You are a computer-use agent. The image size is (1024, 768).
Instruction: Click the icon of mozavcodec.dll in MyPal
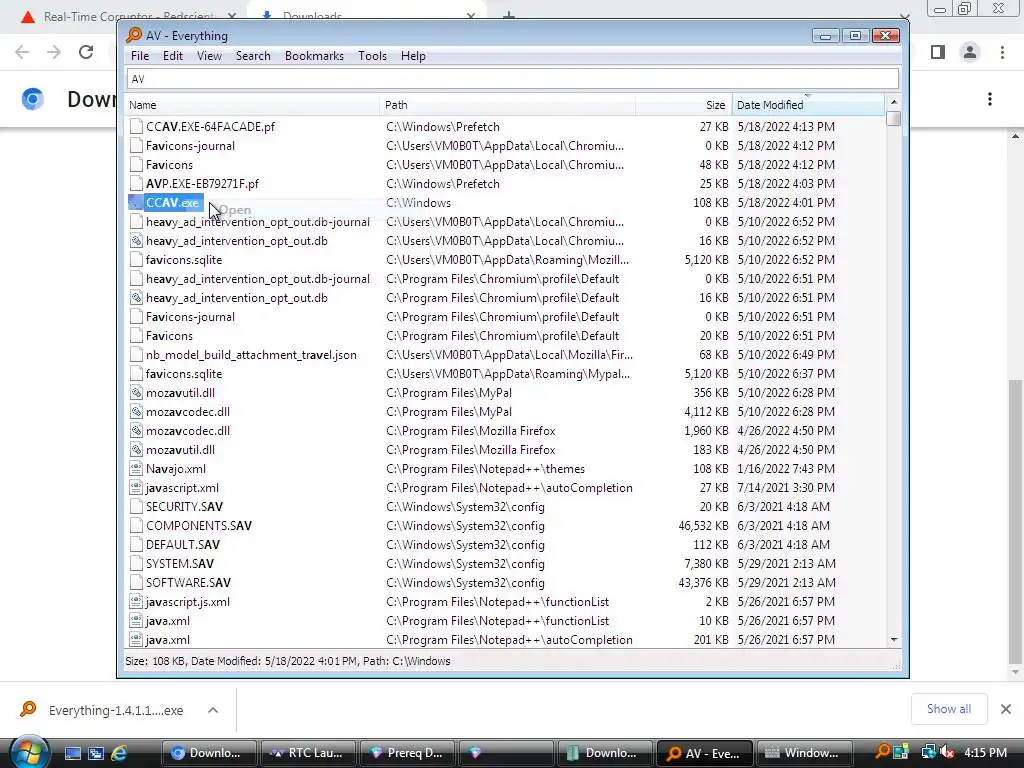[x=136, y=411]
